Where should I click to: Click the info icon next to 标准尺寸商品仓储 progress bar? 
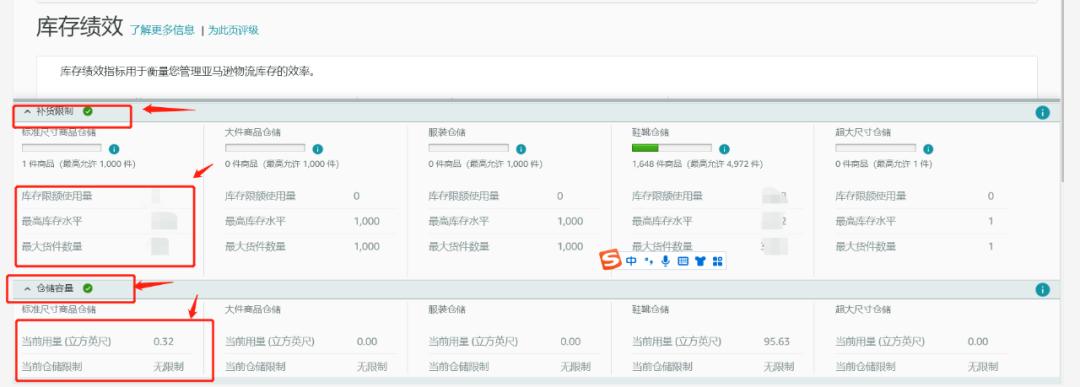(114, 149)
